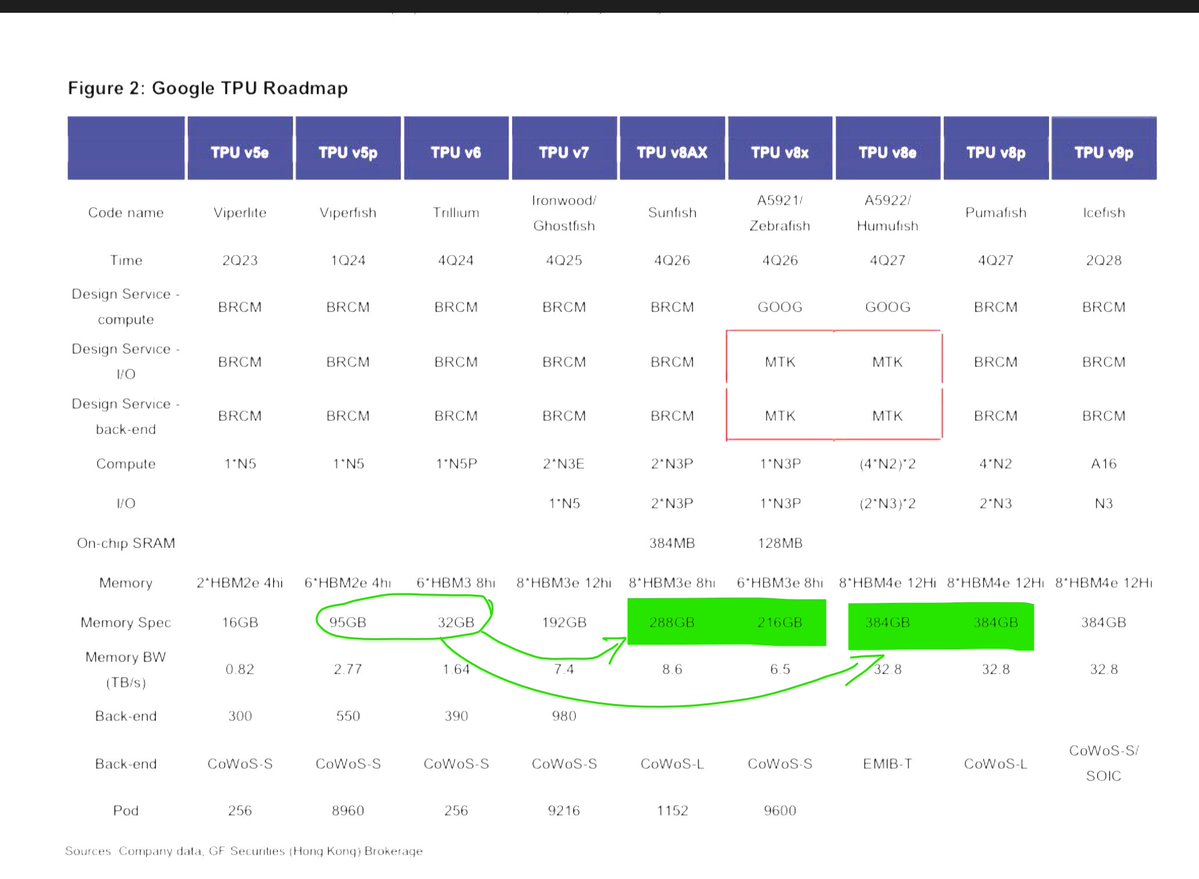Click the "Code name" row label
The height and width of the screenshot is (879, 1199).
[x=125, y=212]
